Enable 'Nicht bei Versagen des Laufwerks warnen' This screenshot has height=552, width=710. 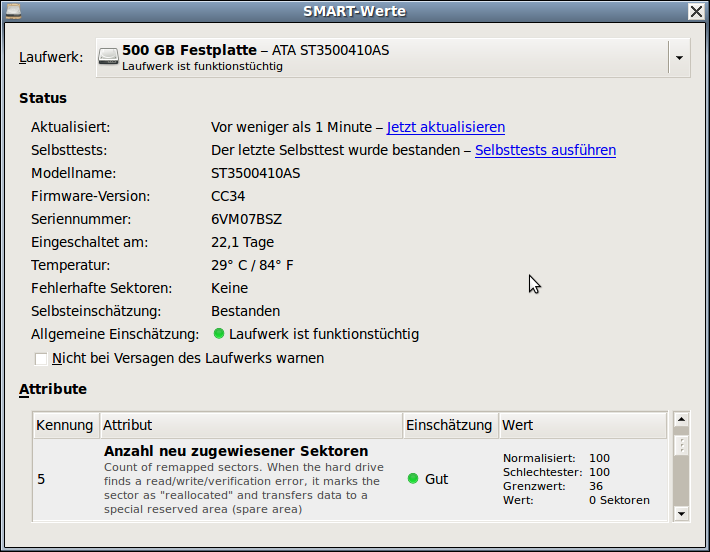coord(41,358)
